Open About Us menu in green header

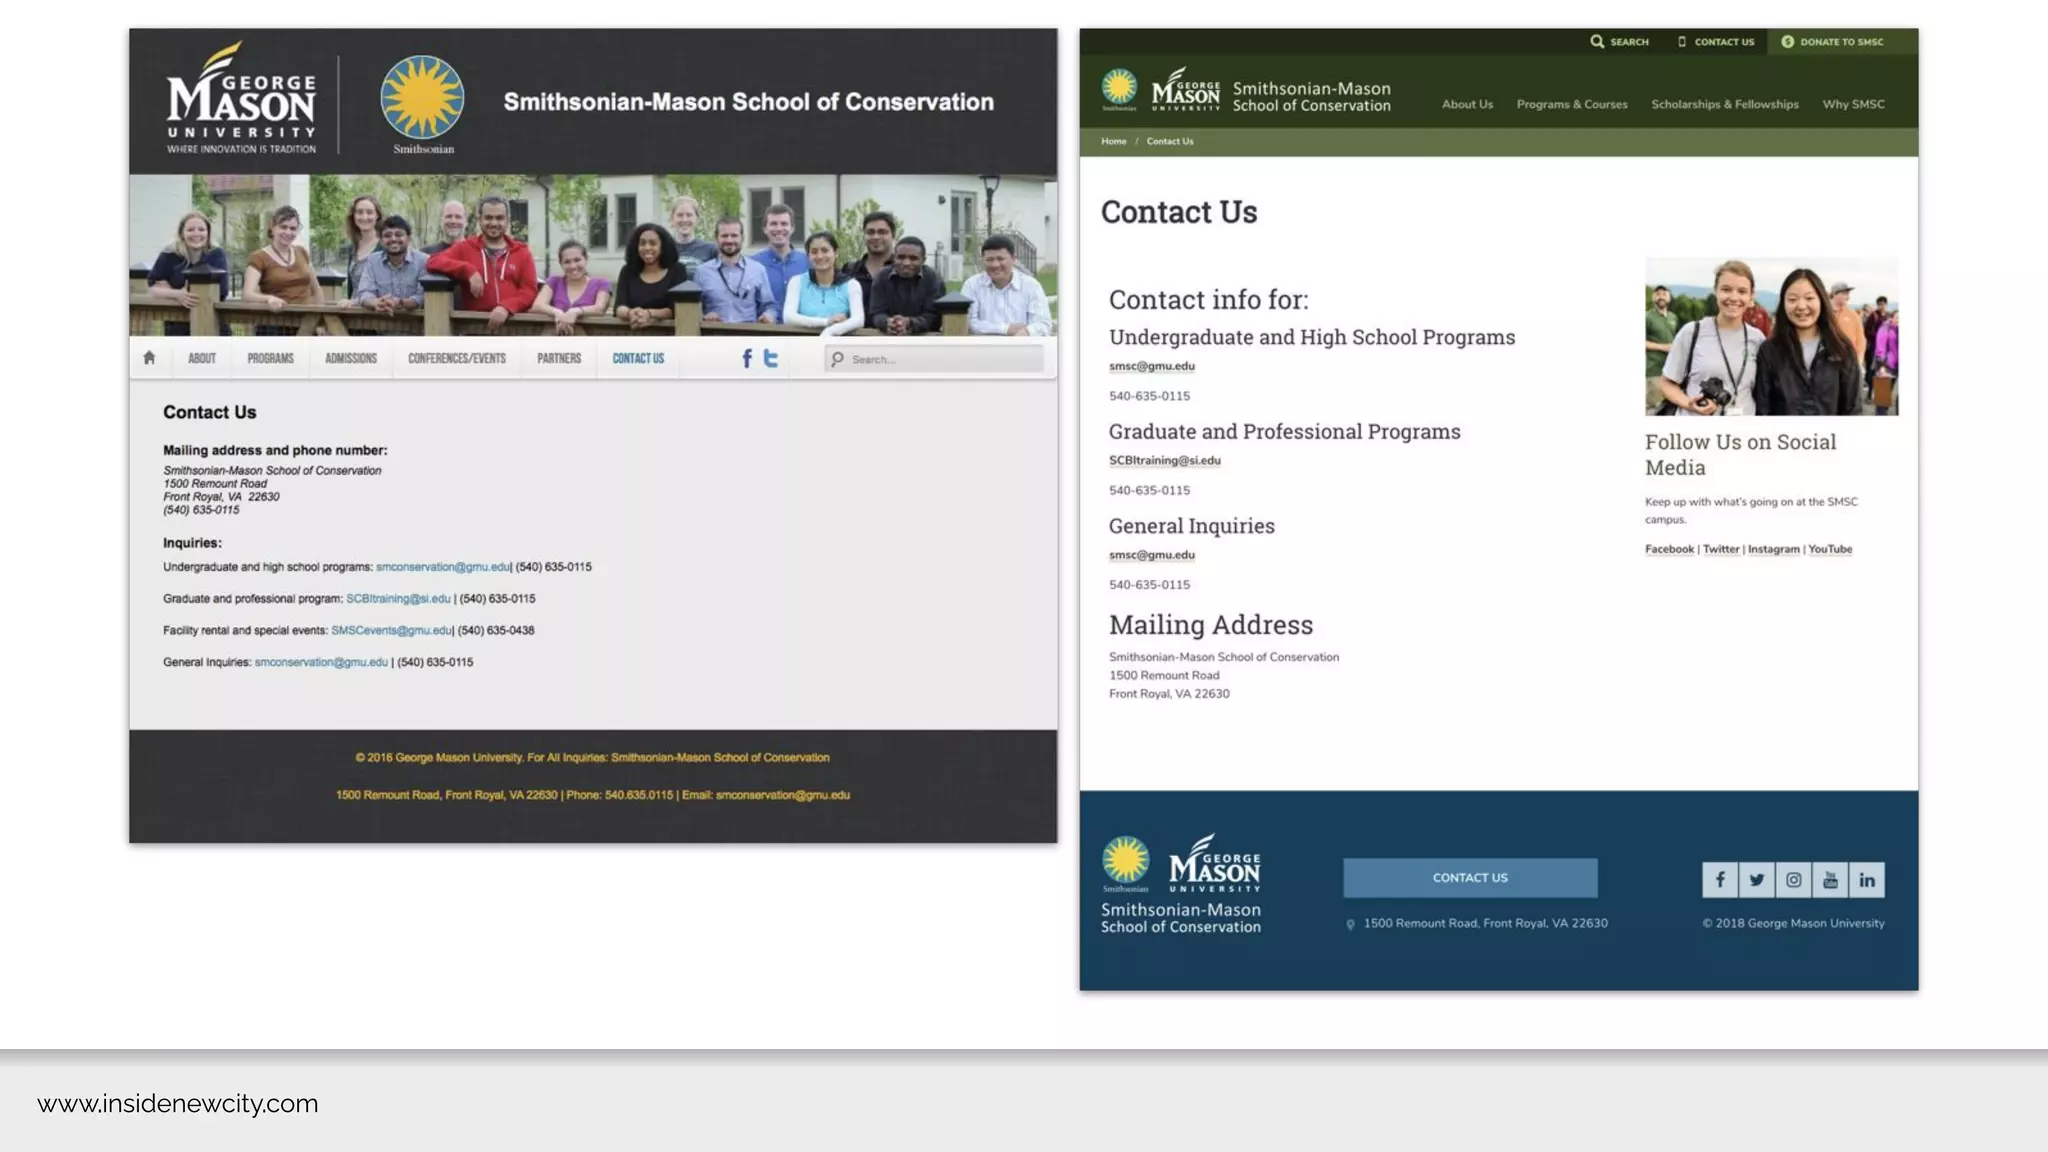[1467, 104]
